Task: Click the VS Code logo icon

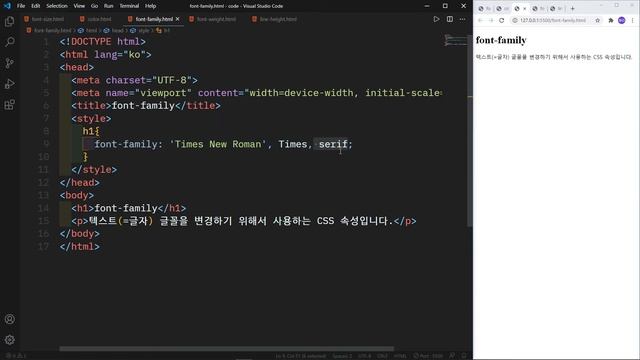Action: (7, 6)
